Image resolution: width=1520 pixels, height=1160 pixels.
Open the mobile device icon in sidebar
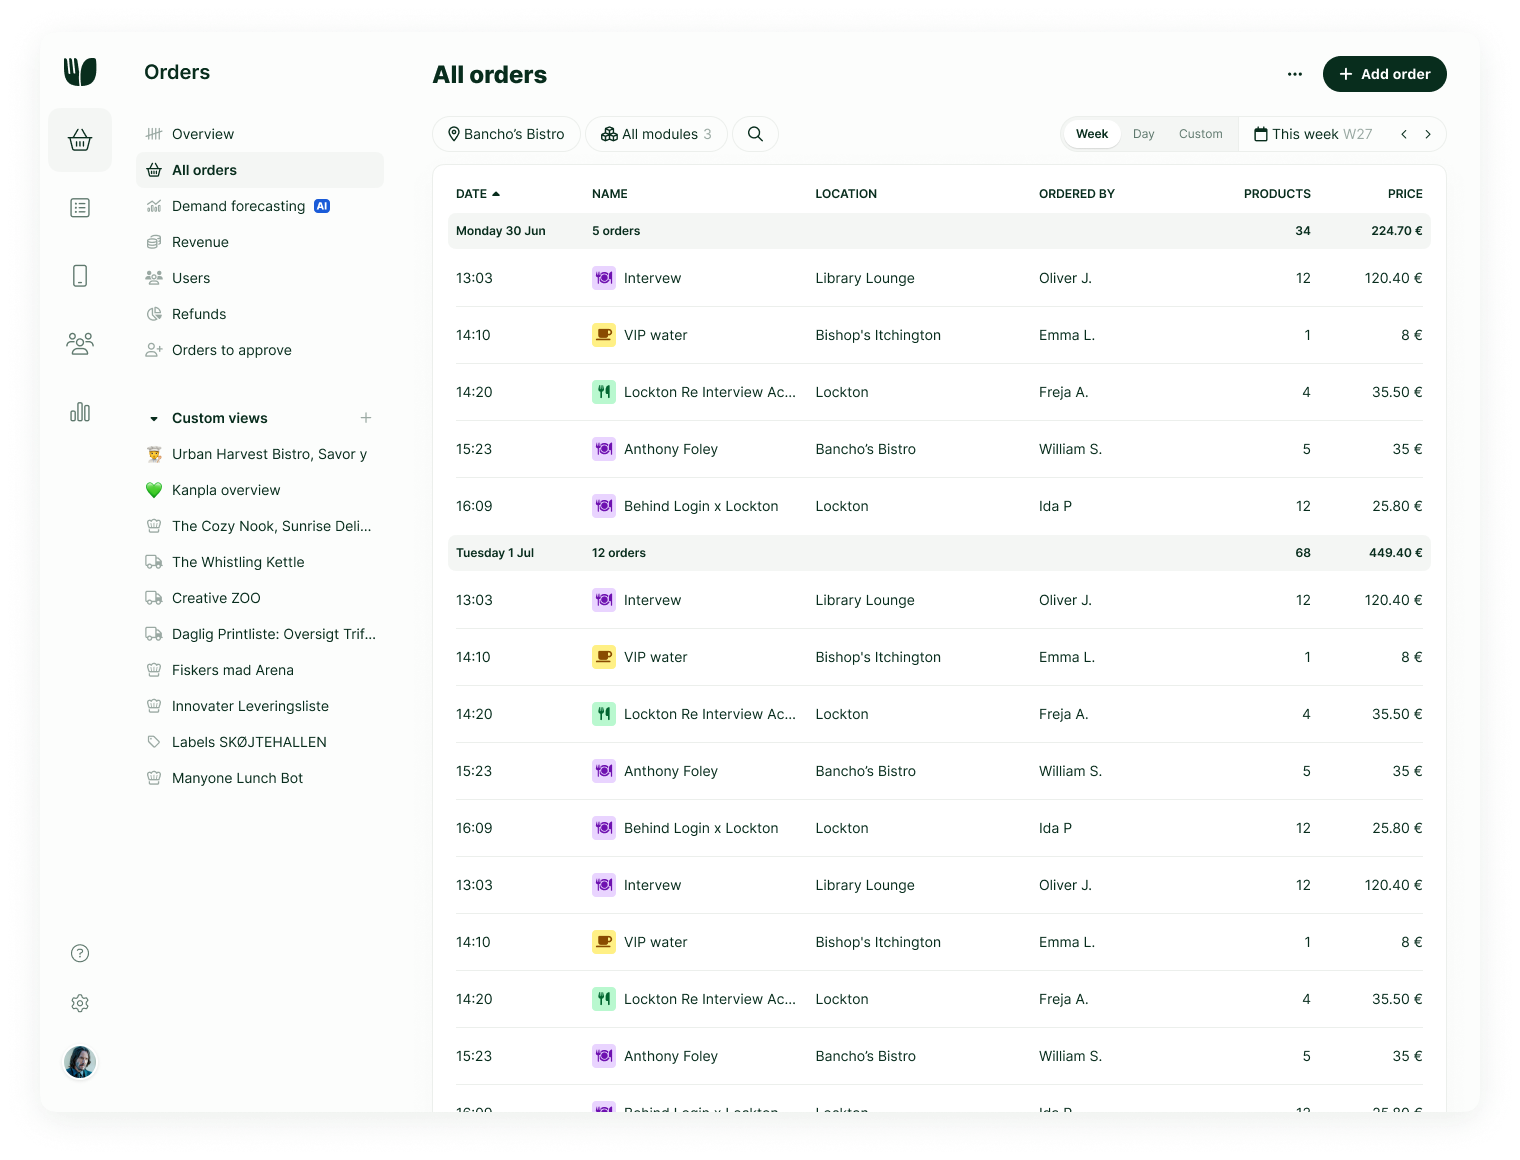click(80, 276)
